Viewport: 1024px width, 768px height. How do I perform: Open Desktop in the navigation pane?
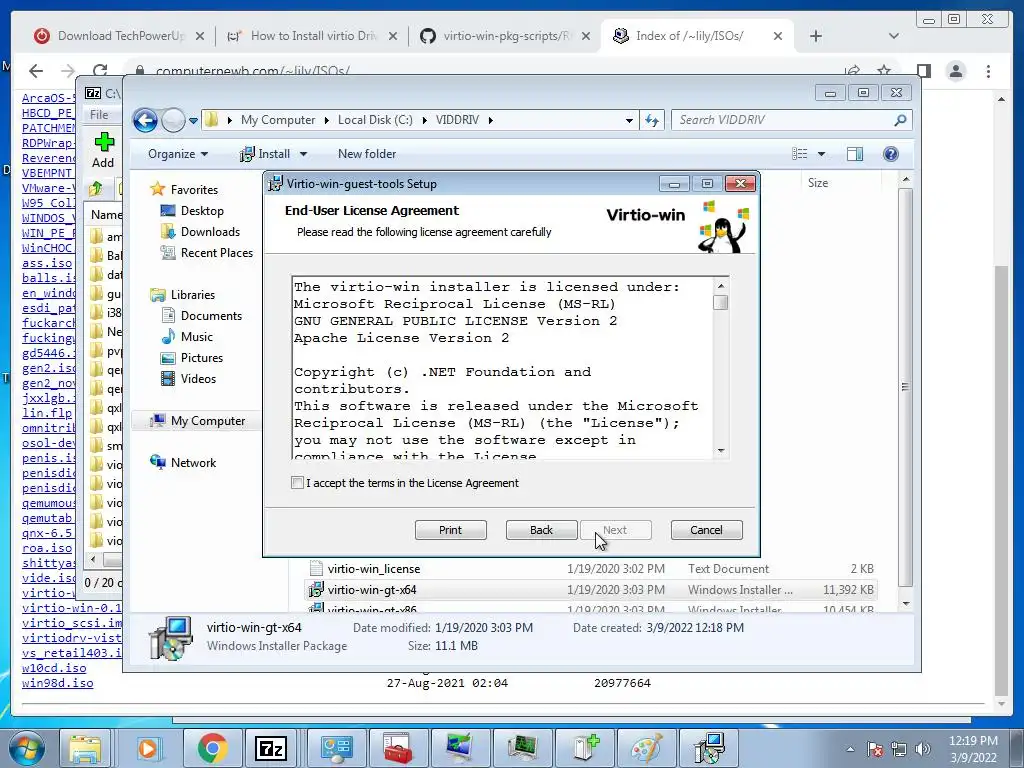[x=202, y=210]
